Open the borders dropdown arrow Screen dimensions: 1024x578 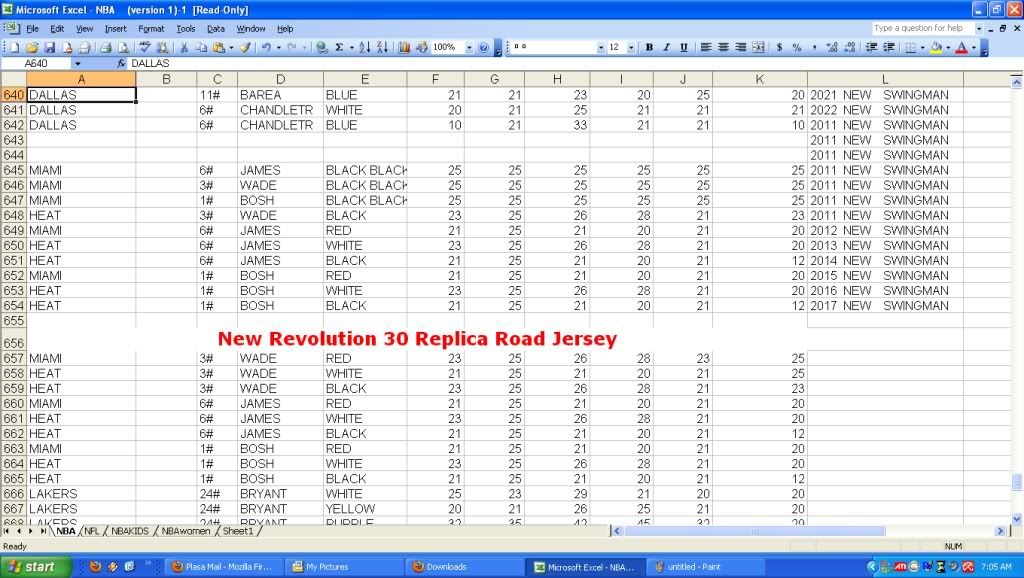pyautogui.click(x=922, y=47)
